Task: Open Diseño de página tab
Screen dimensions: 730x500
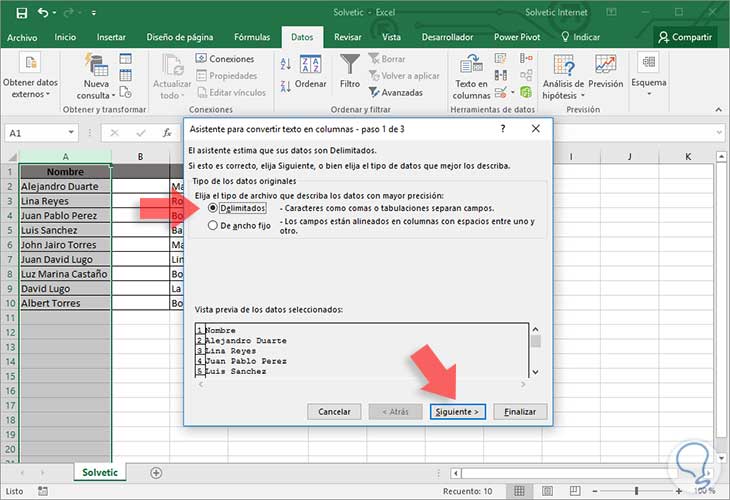Action: pyautogui.click(x=180, y=37)
